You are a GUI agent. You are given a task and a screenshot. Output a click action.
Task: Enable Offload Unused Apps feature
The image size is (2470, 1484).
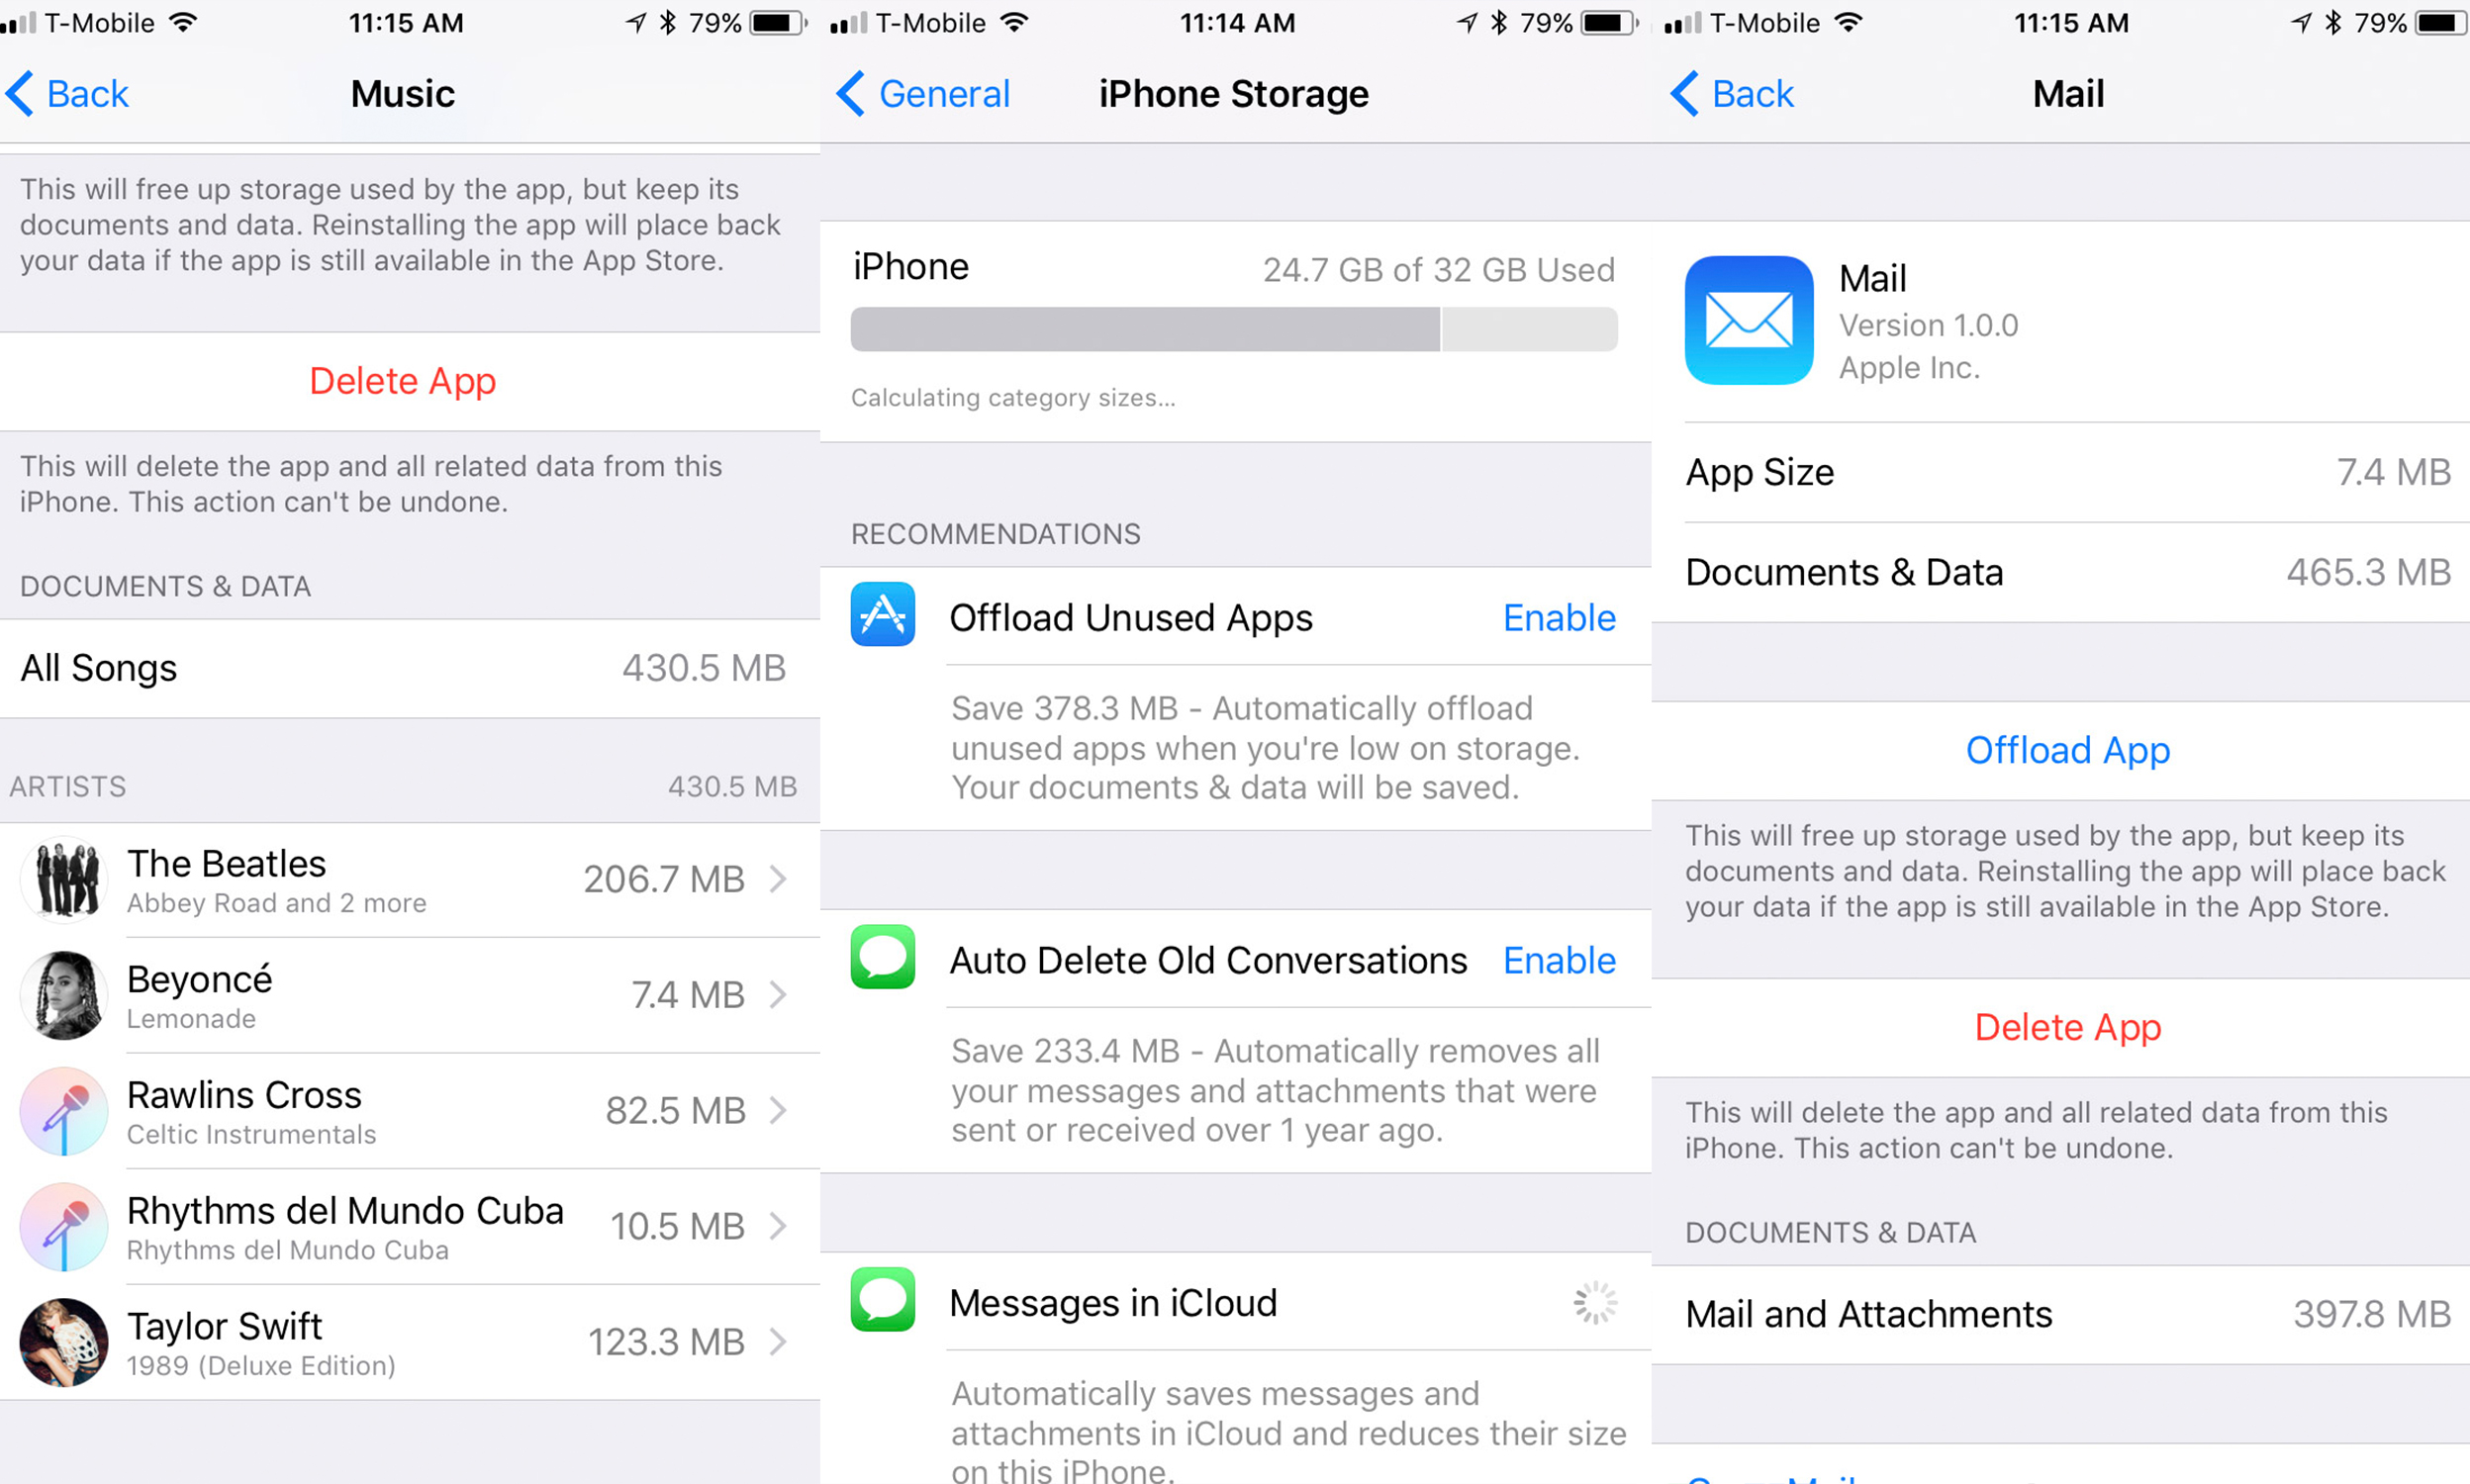coord(1560,615)
